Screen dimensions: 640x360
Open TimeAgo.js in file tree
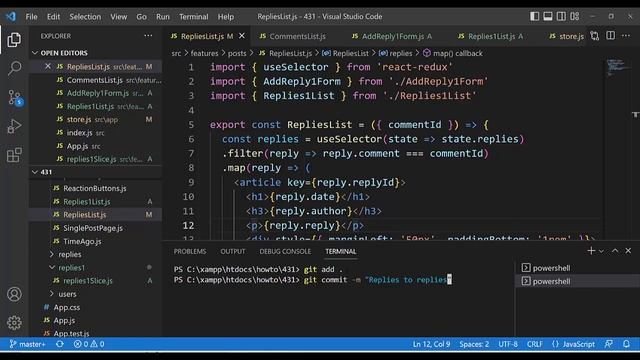click(x=82, y=241)
